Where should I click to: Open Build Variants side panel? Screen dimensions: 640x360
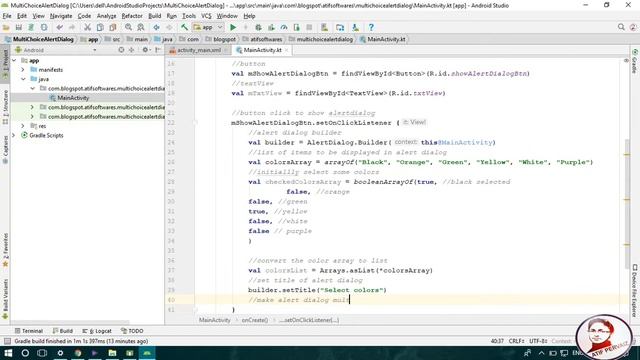tap(5, 299)
